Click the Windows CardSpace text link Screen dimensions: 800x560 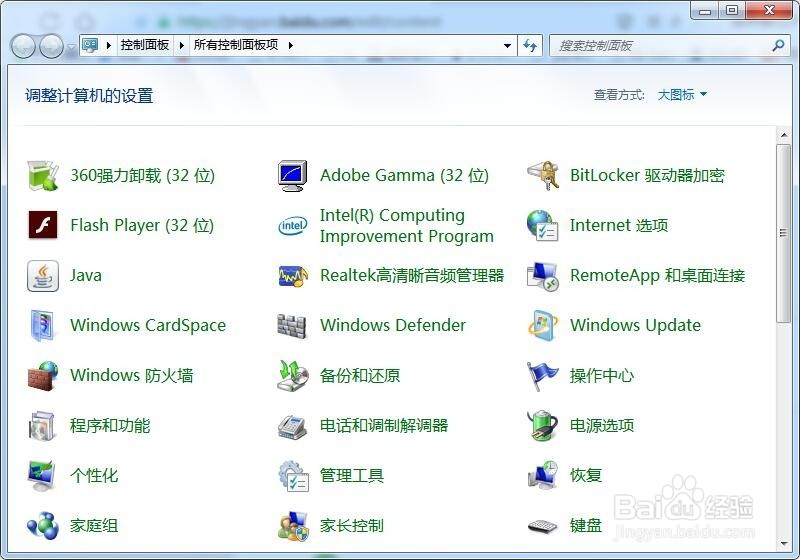(x=148, y=325)
